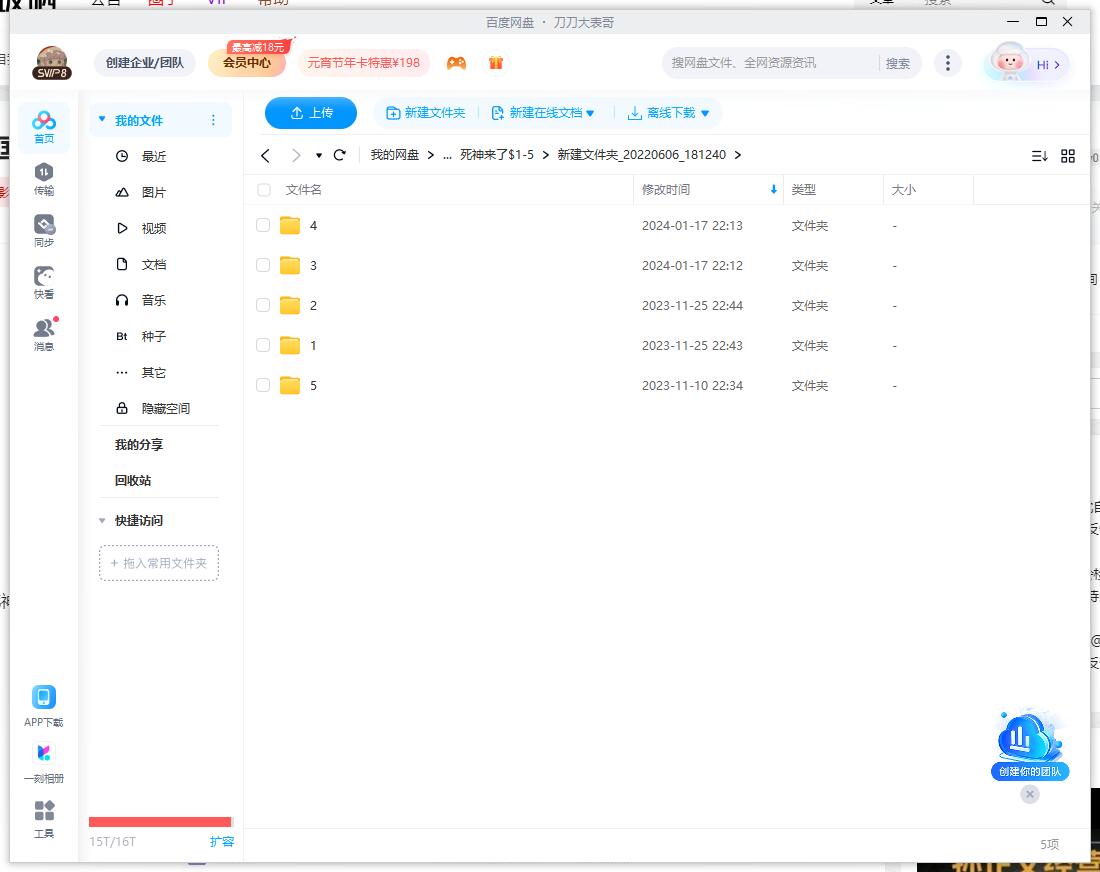Image resolution: width=1100 pixels, height=872 pixels.
Task: Open 回收站 in the sidebar
Action: 133,481
